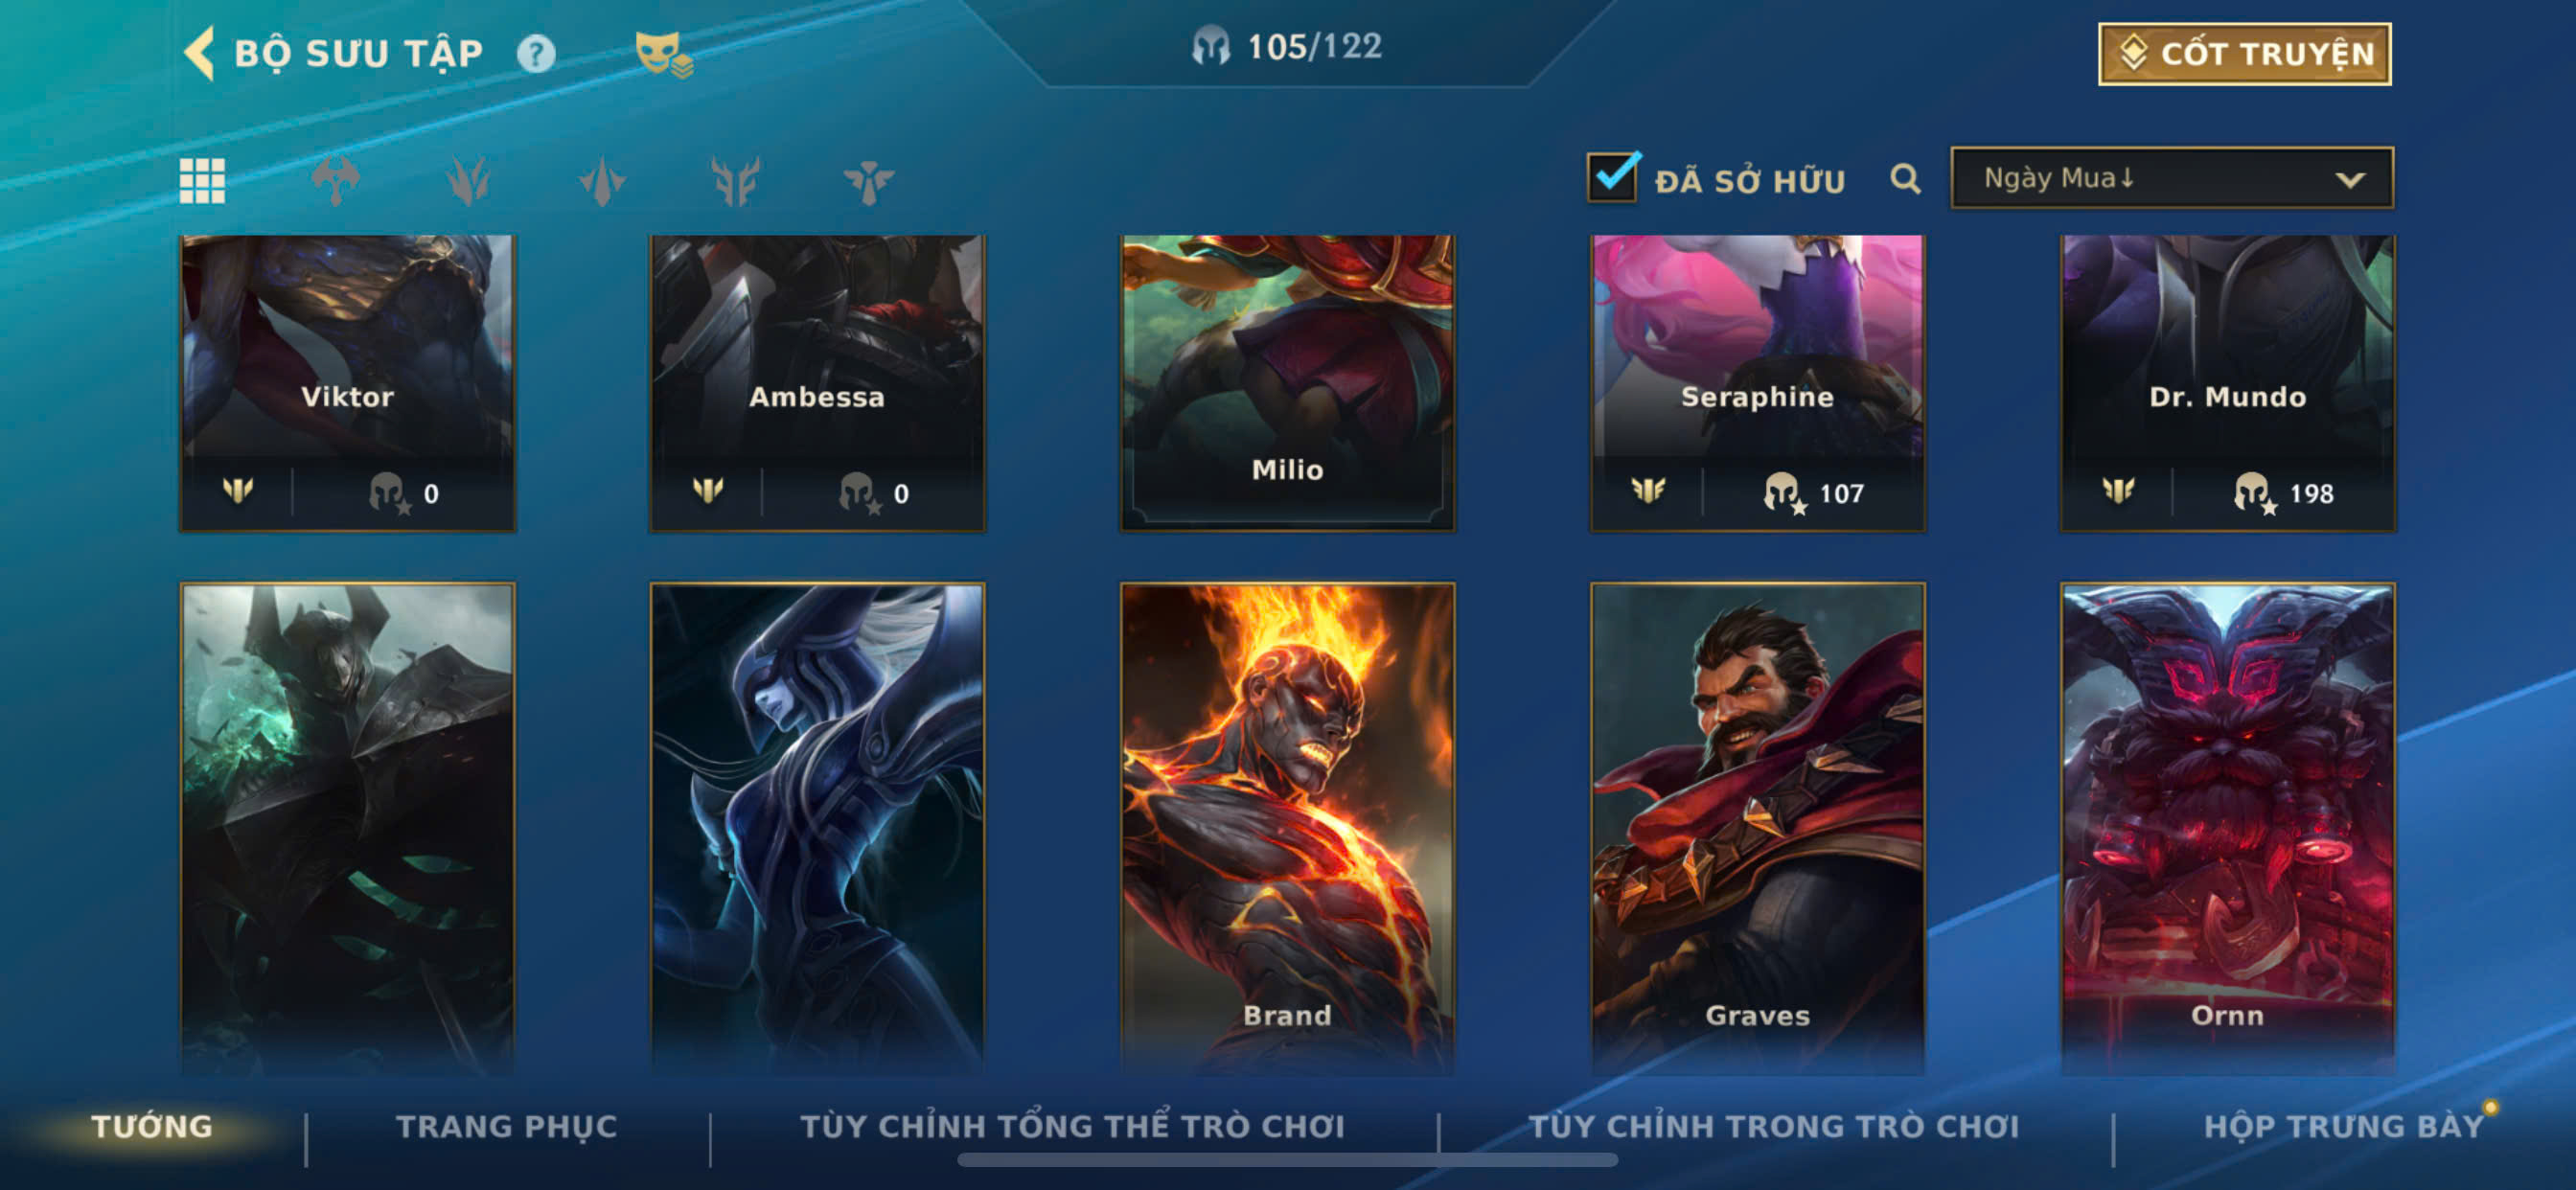Filter champions by the fighter helmet icon
Image resolution: width=2576 pixels, height=1190 pixels.
coord(335,181)
